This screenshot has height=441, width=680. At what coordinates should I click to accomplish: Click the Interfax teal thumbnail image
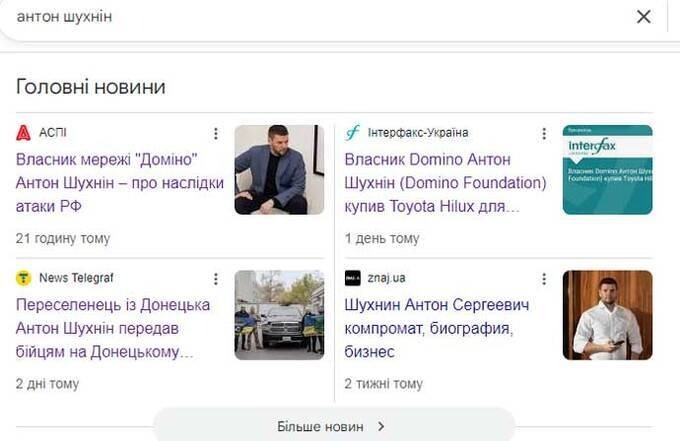pos(607,169)
